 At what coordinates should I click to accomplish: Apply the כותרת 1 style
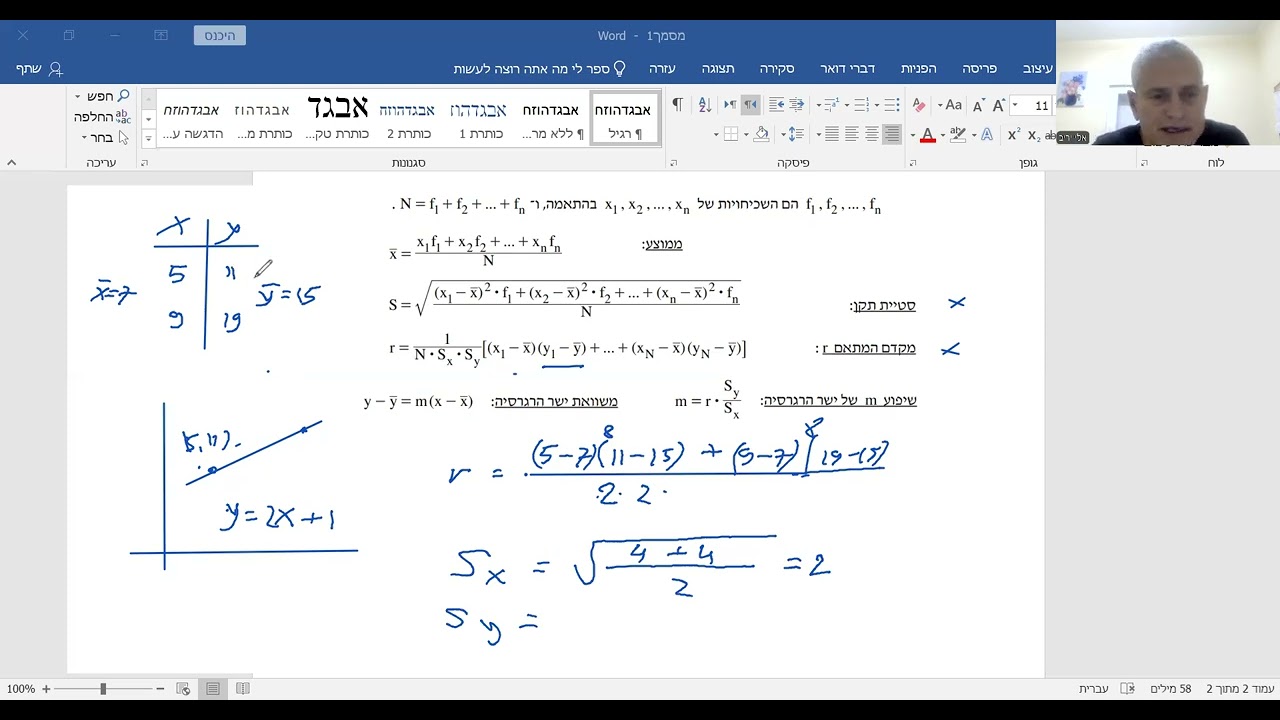pyautogui.click(x=480, y=119)
